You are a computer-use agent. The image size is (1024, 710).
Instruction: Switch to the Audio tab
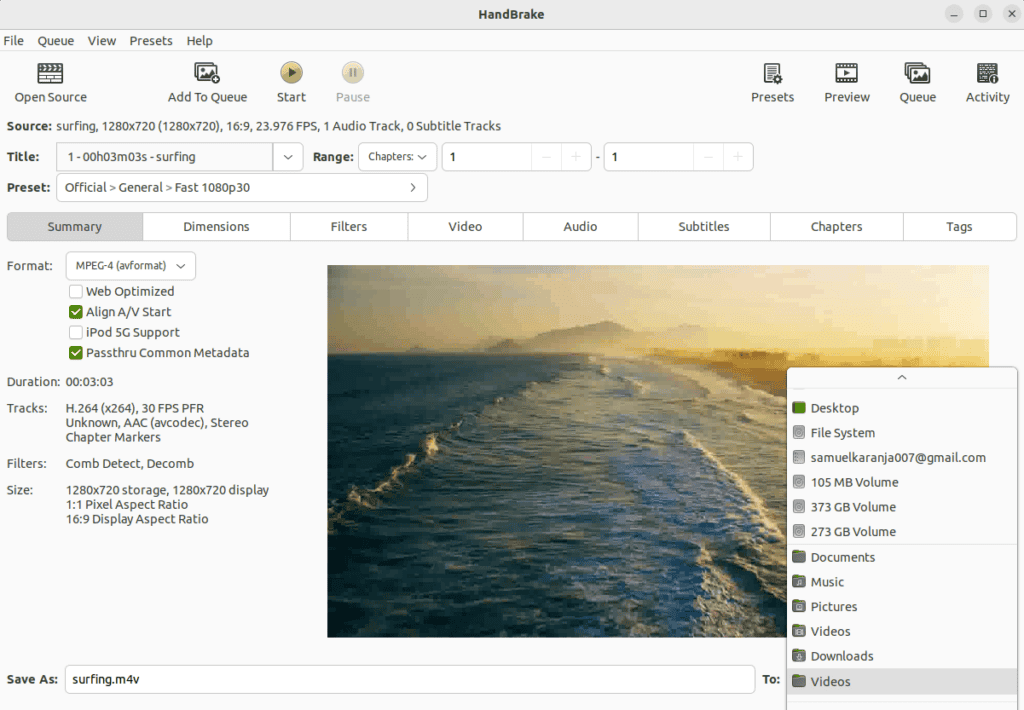point(580,227)
